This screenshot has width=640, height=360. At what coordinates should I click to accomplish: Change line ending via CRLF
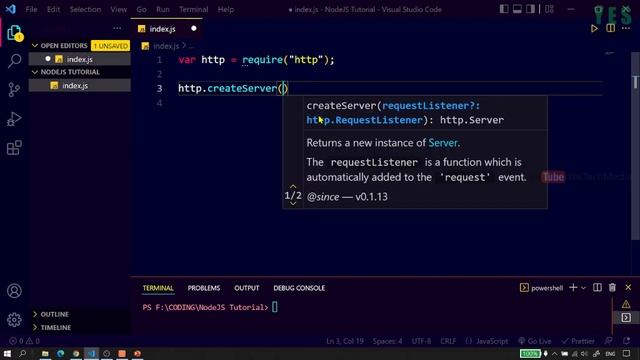coord(448,341)
